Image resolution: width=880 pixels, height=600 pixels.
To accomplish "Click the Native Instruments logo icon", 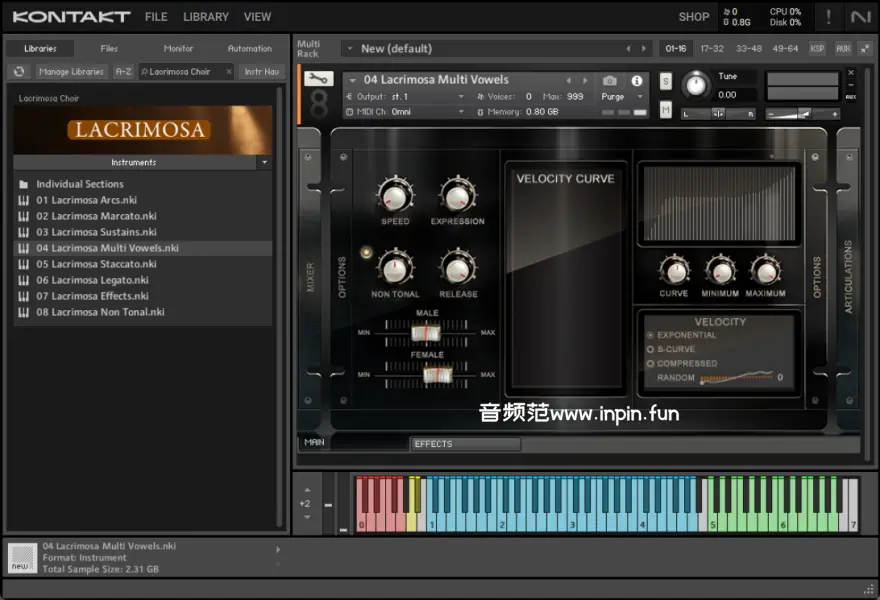I will pos(860,17).
